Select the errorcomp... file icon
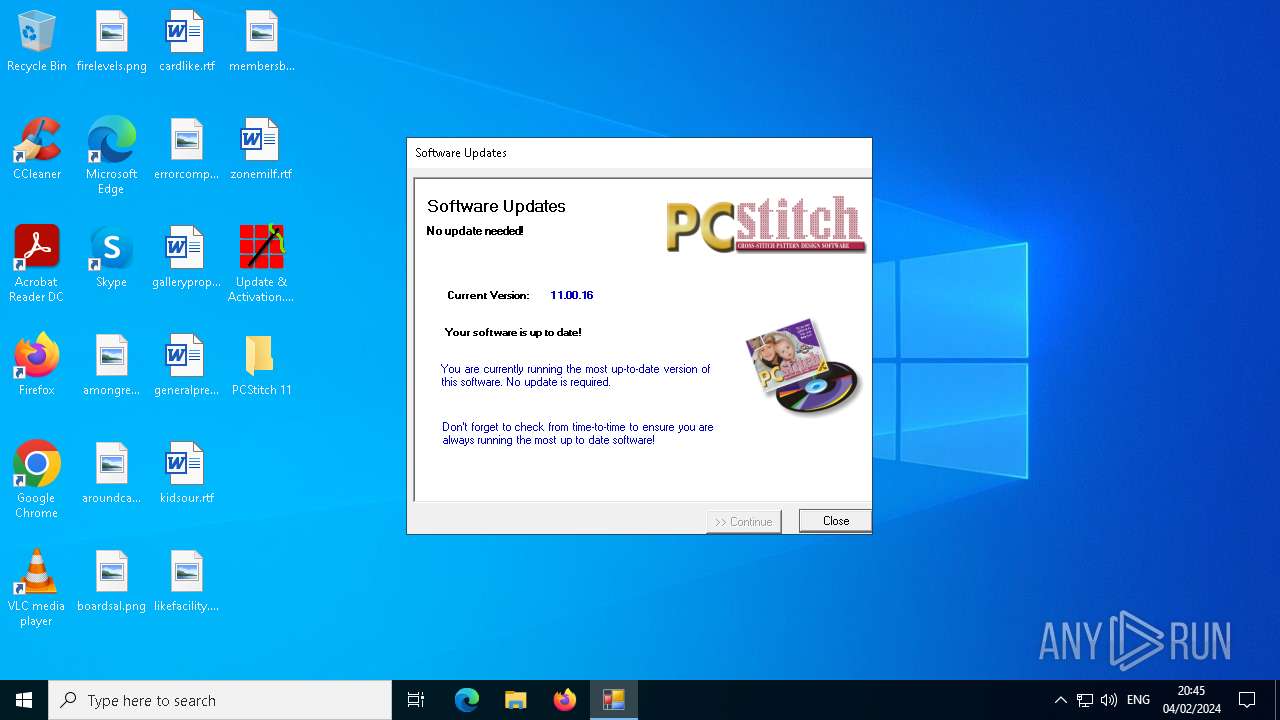 tap(187, 150)
